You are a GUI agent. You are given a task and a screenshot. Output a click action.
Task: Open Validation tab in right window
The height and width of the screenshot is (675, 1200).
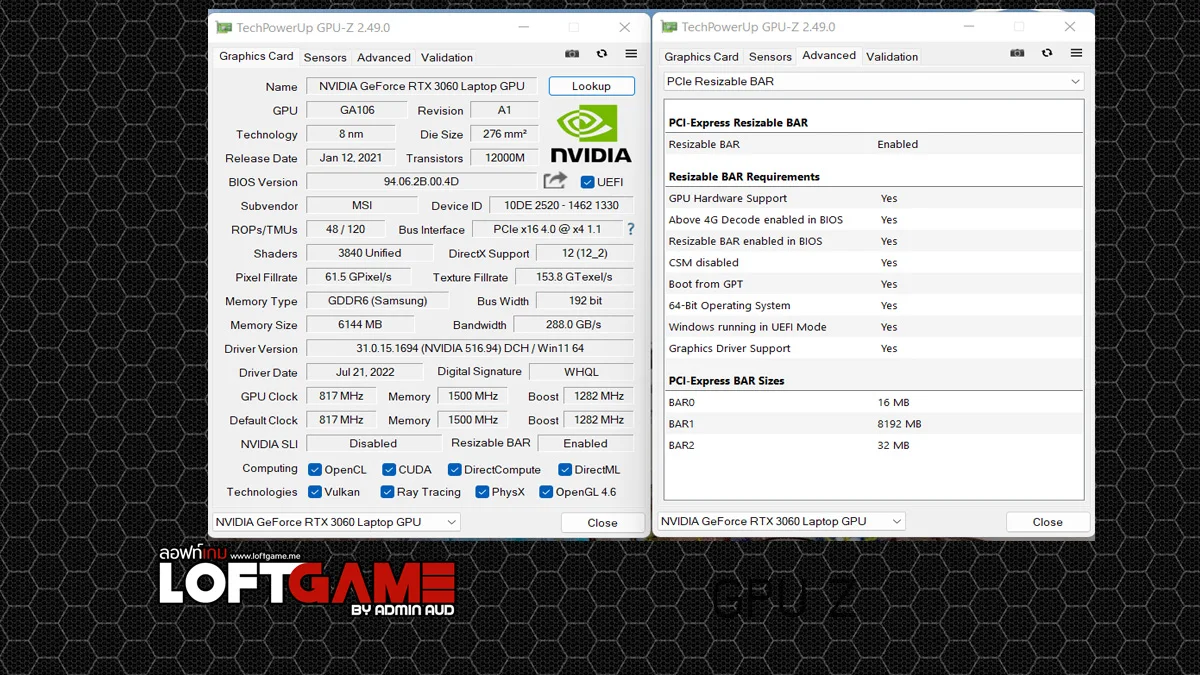click(x=892, y=57)
